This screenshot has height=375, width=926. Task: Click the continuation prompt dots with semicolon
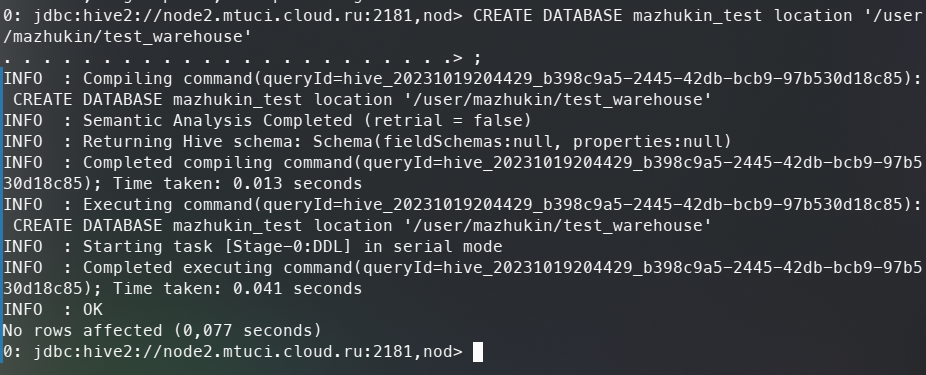pyautogui.click(x=243, y=58)
